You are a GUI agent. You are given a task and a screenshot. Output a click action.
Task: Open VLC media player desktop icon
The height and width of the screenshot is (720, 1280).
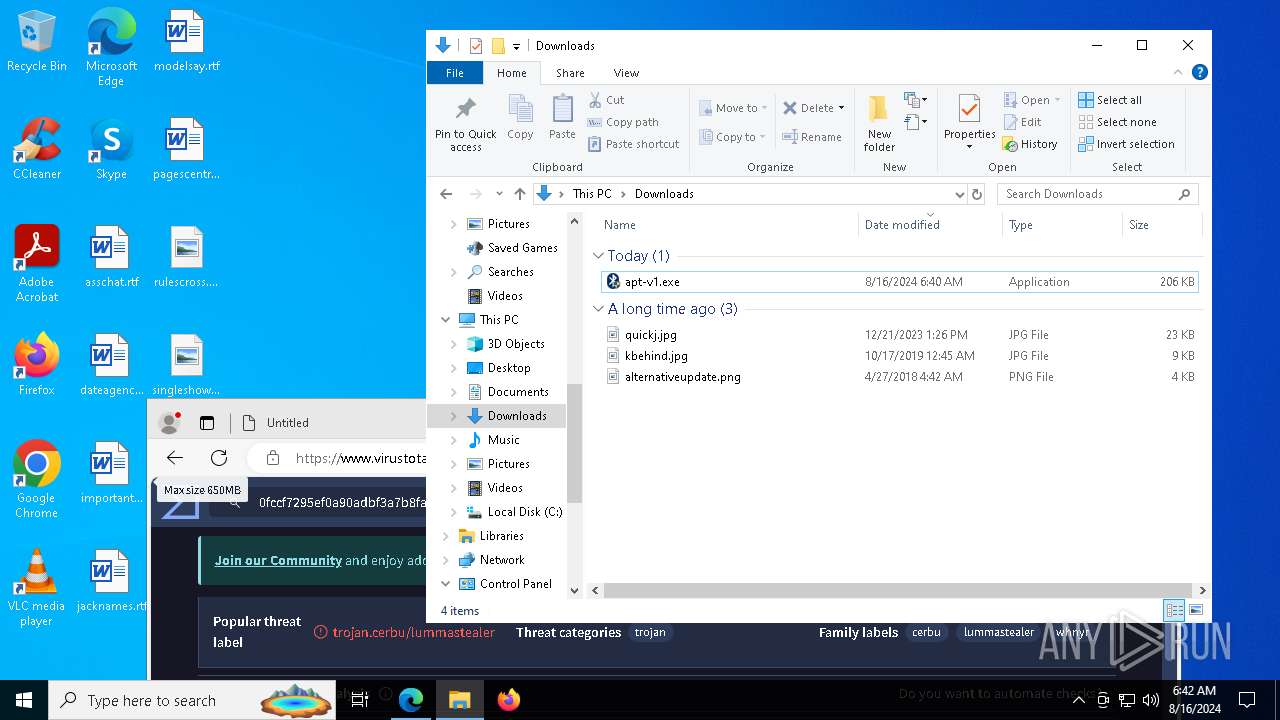37,588
